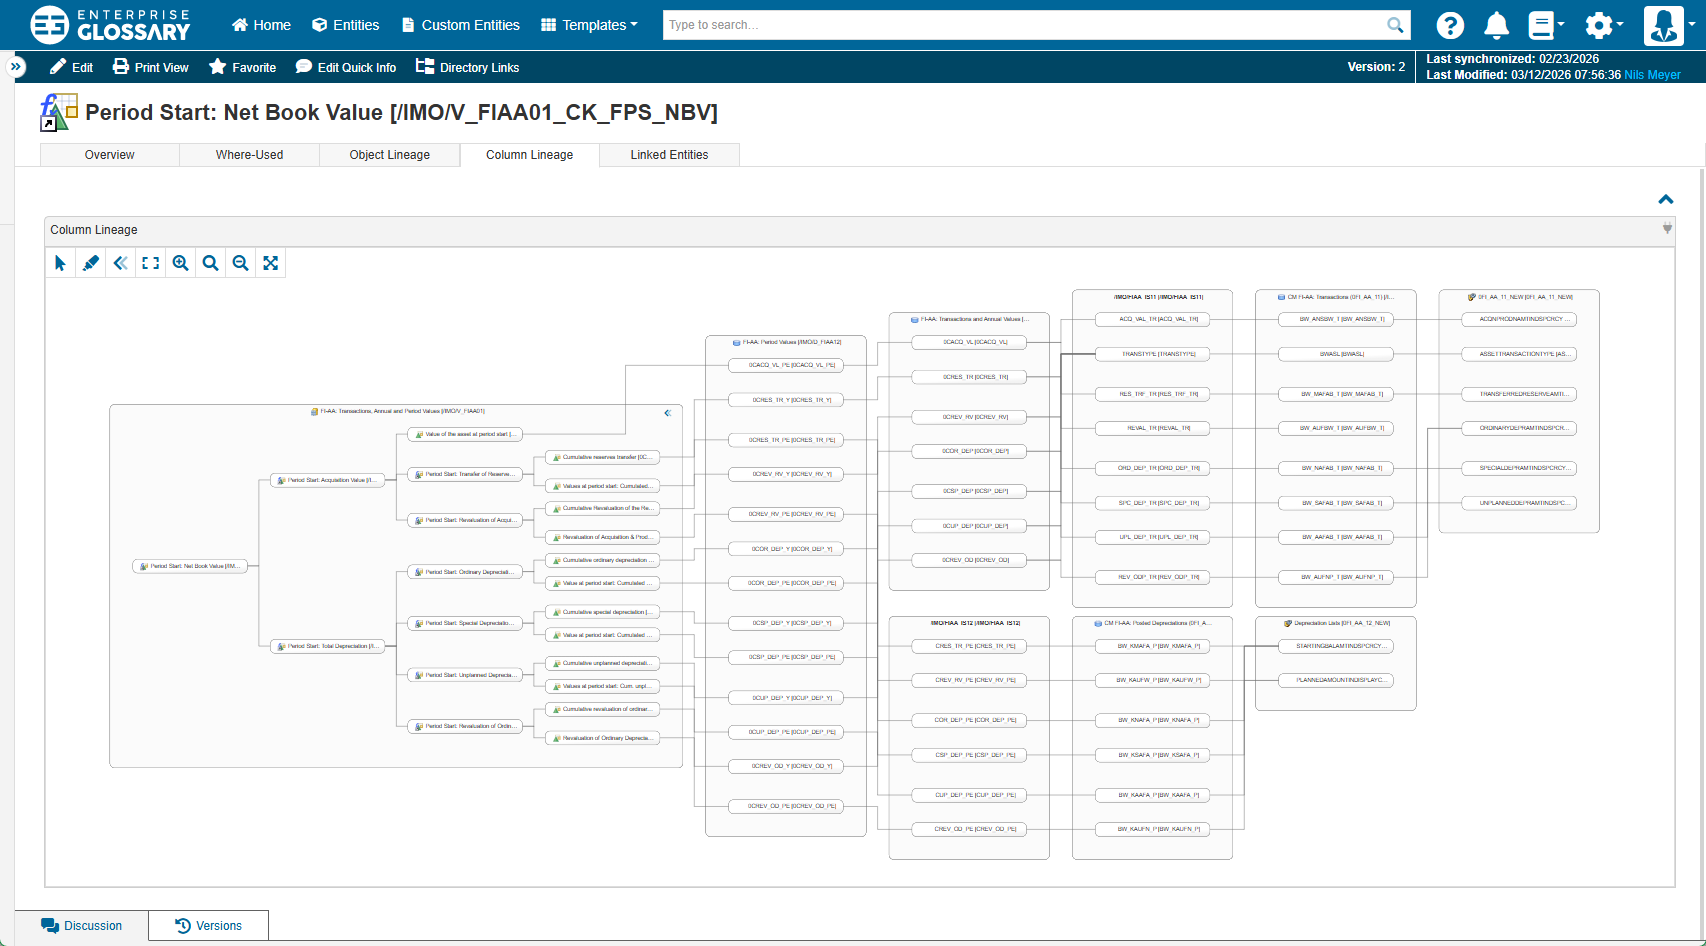Select Period Start: Acquisition Value node

(327, 480)
